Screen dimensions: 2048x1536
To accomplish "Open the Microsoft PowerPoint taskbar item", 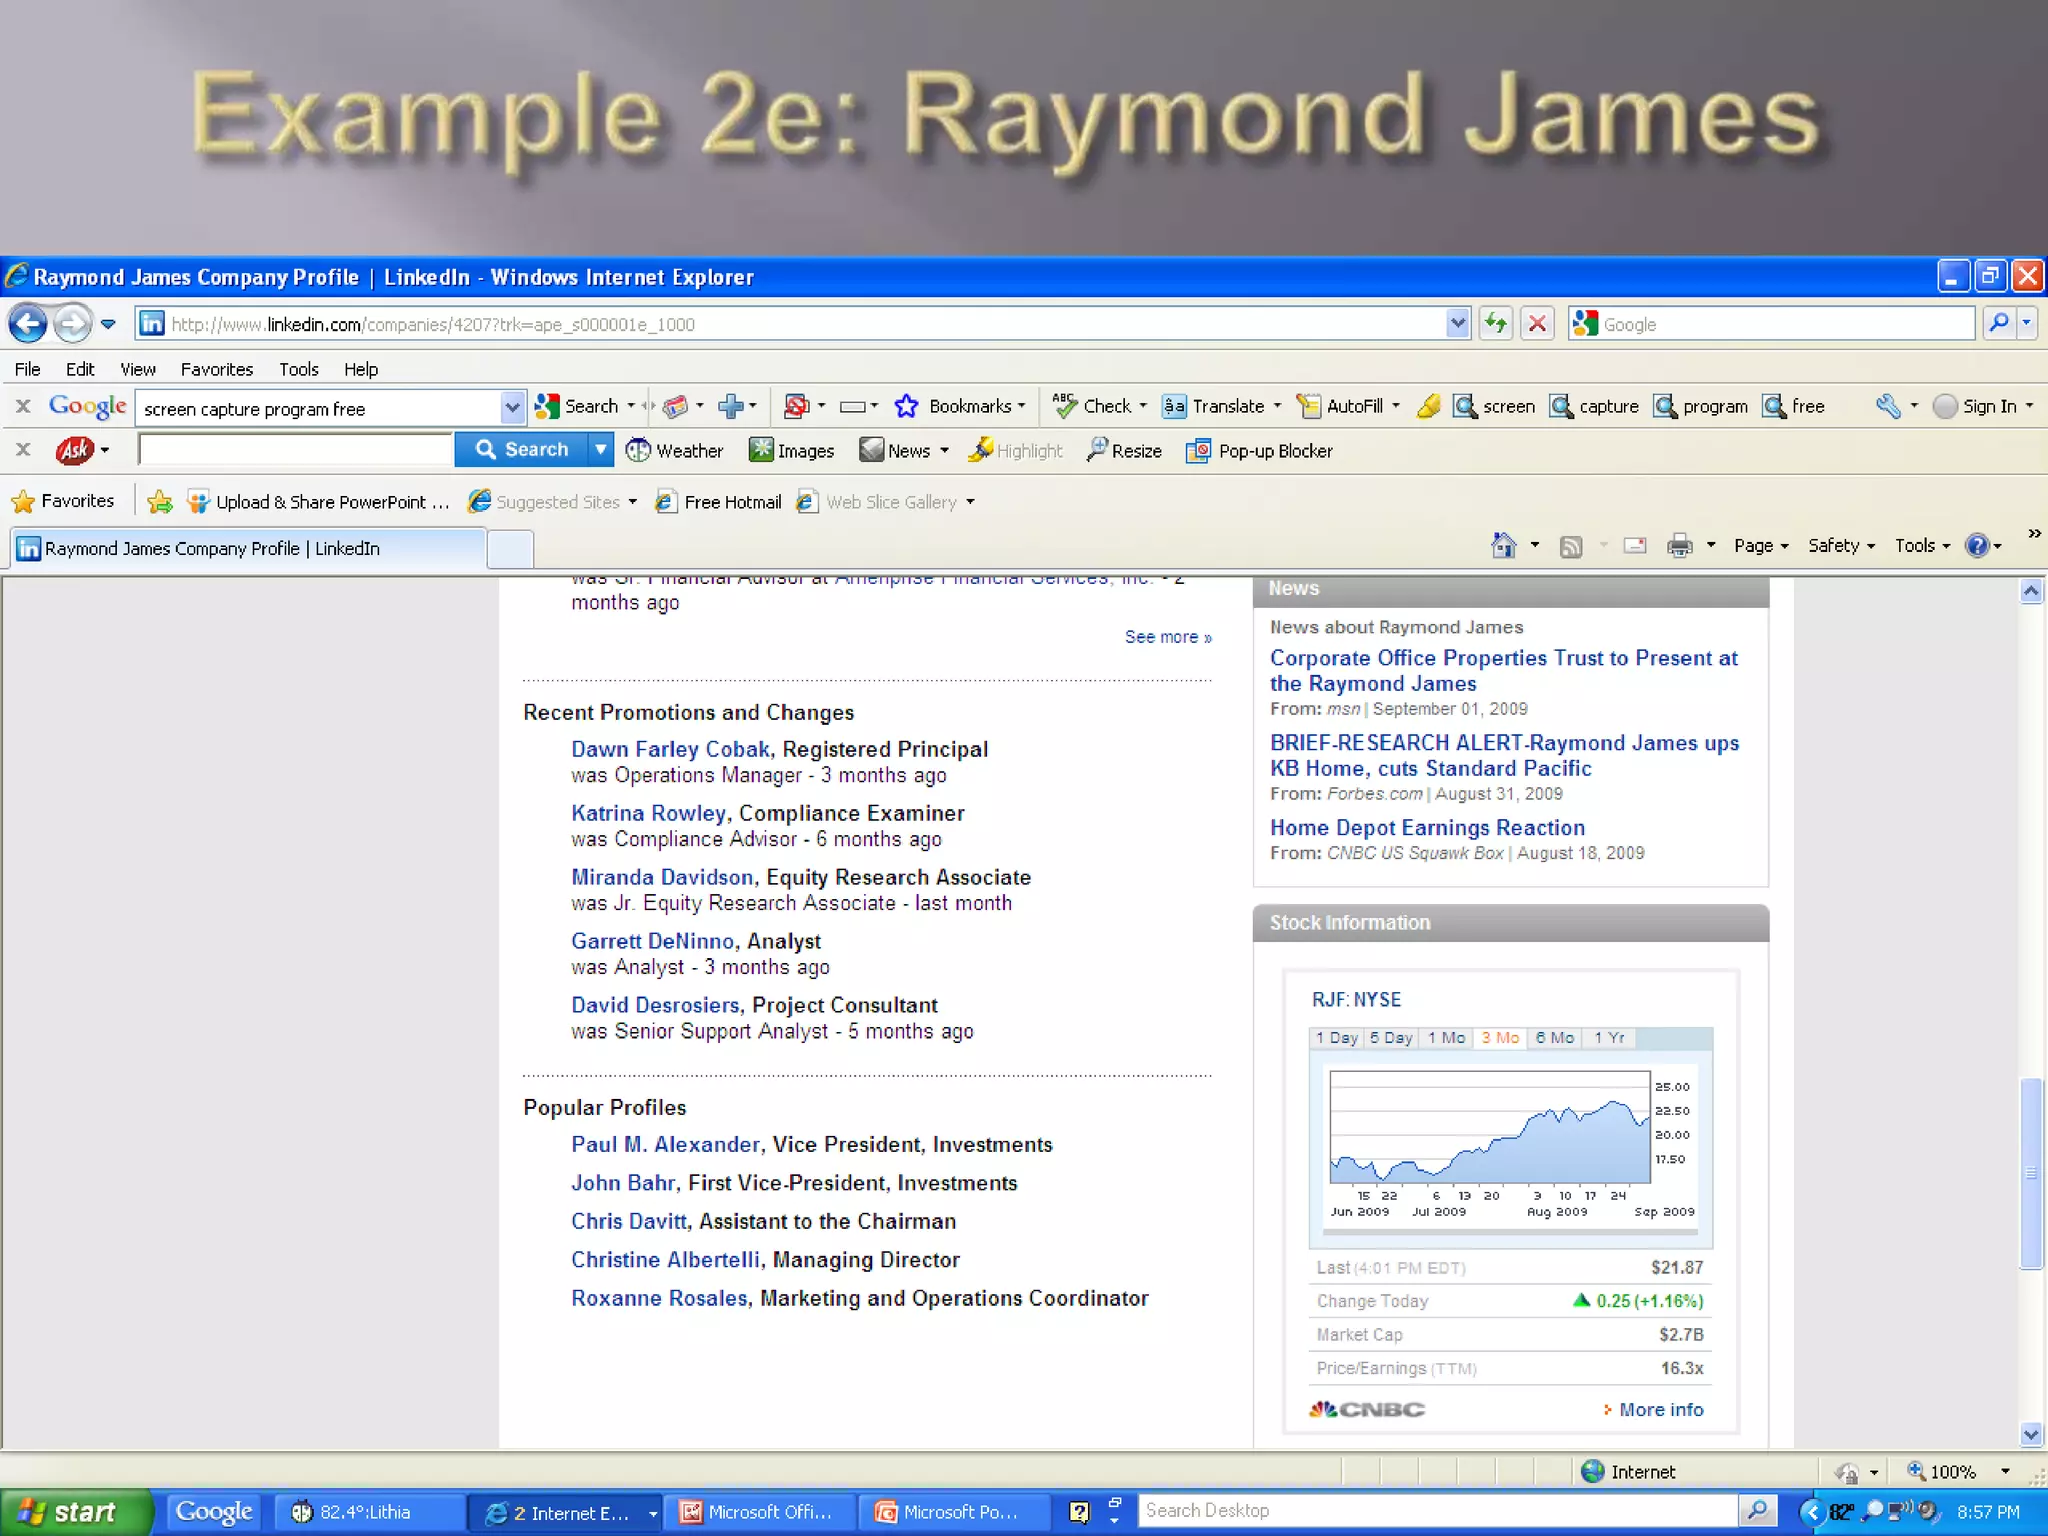I will coord(957,1512).
